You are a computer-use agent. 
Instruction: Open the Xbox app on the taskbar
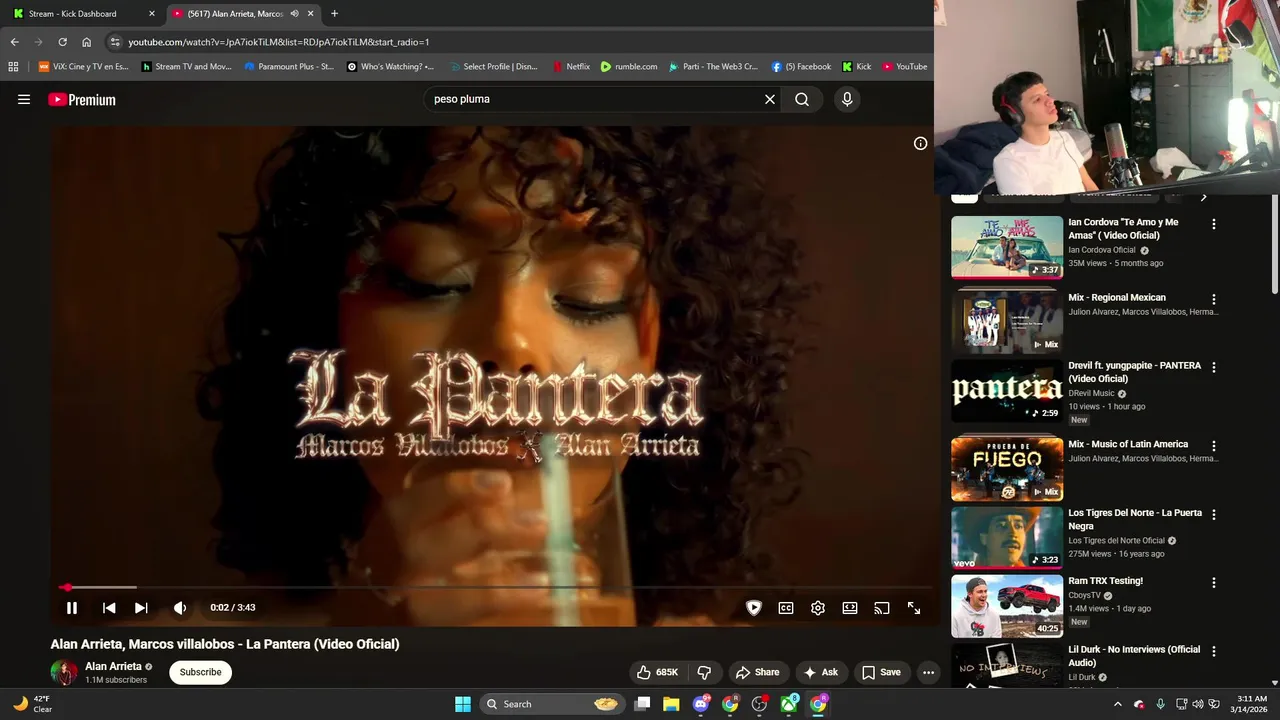(x=789, y=704)
